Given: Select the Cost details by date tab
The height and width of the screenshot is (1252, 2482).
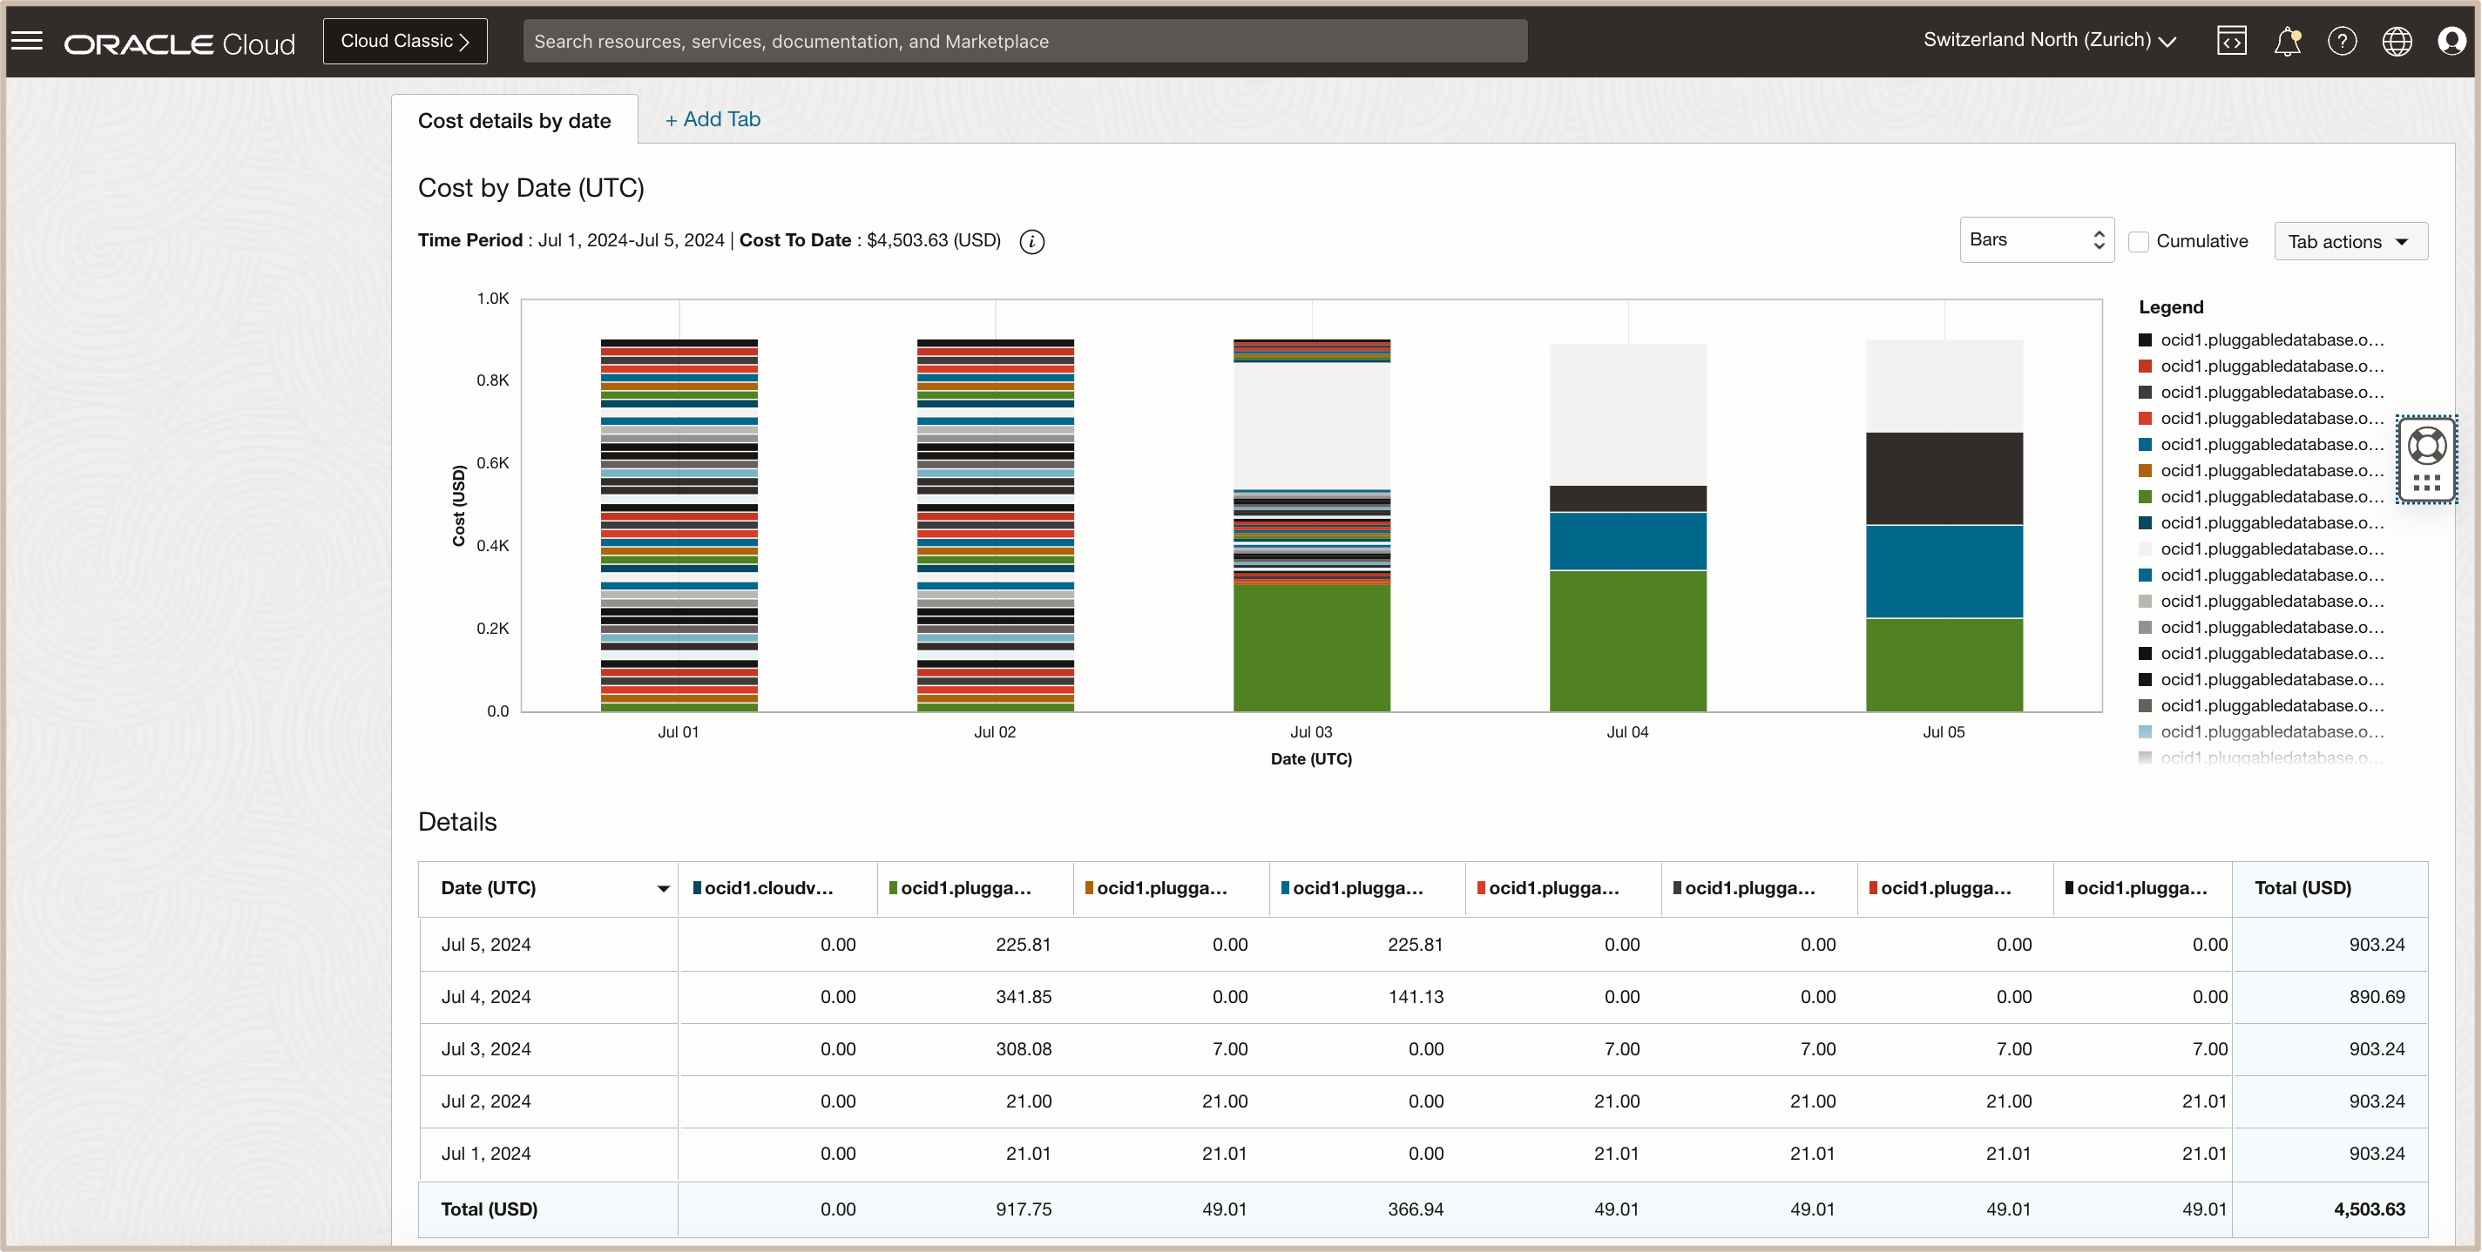Looking at the screenshot, I should [514, 120].
